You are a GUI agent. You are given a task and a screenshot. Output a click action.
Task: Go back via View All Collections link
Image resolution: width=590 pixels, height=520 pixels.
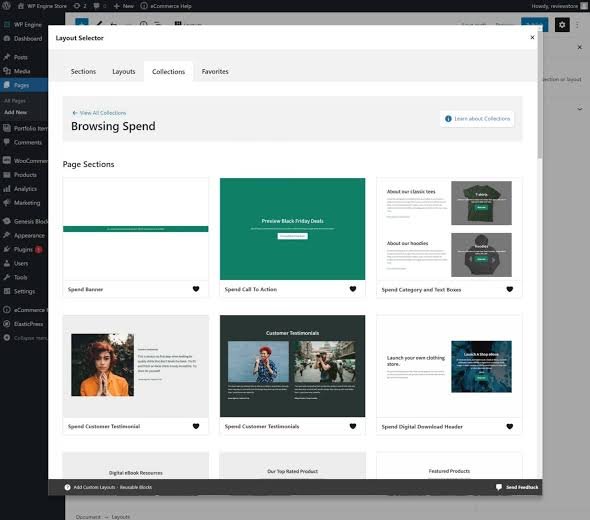pos(99,113)
